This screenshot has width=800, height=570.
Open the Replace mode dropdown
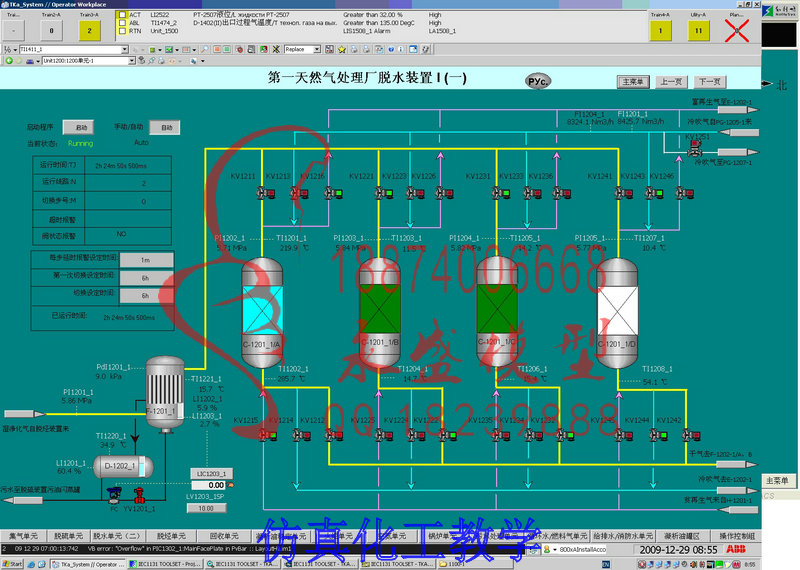[317, 49]
